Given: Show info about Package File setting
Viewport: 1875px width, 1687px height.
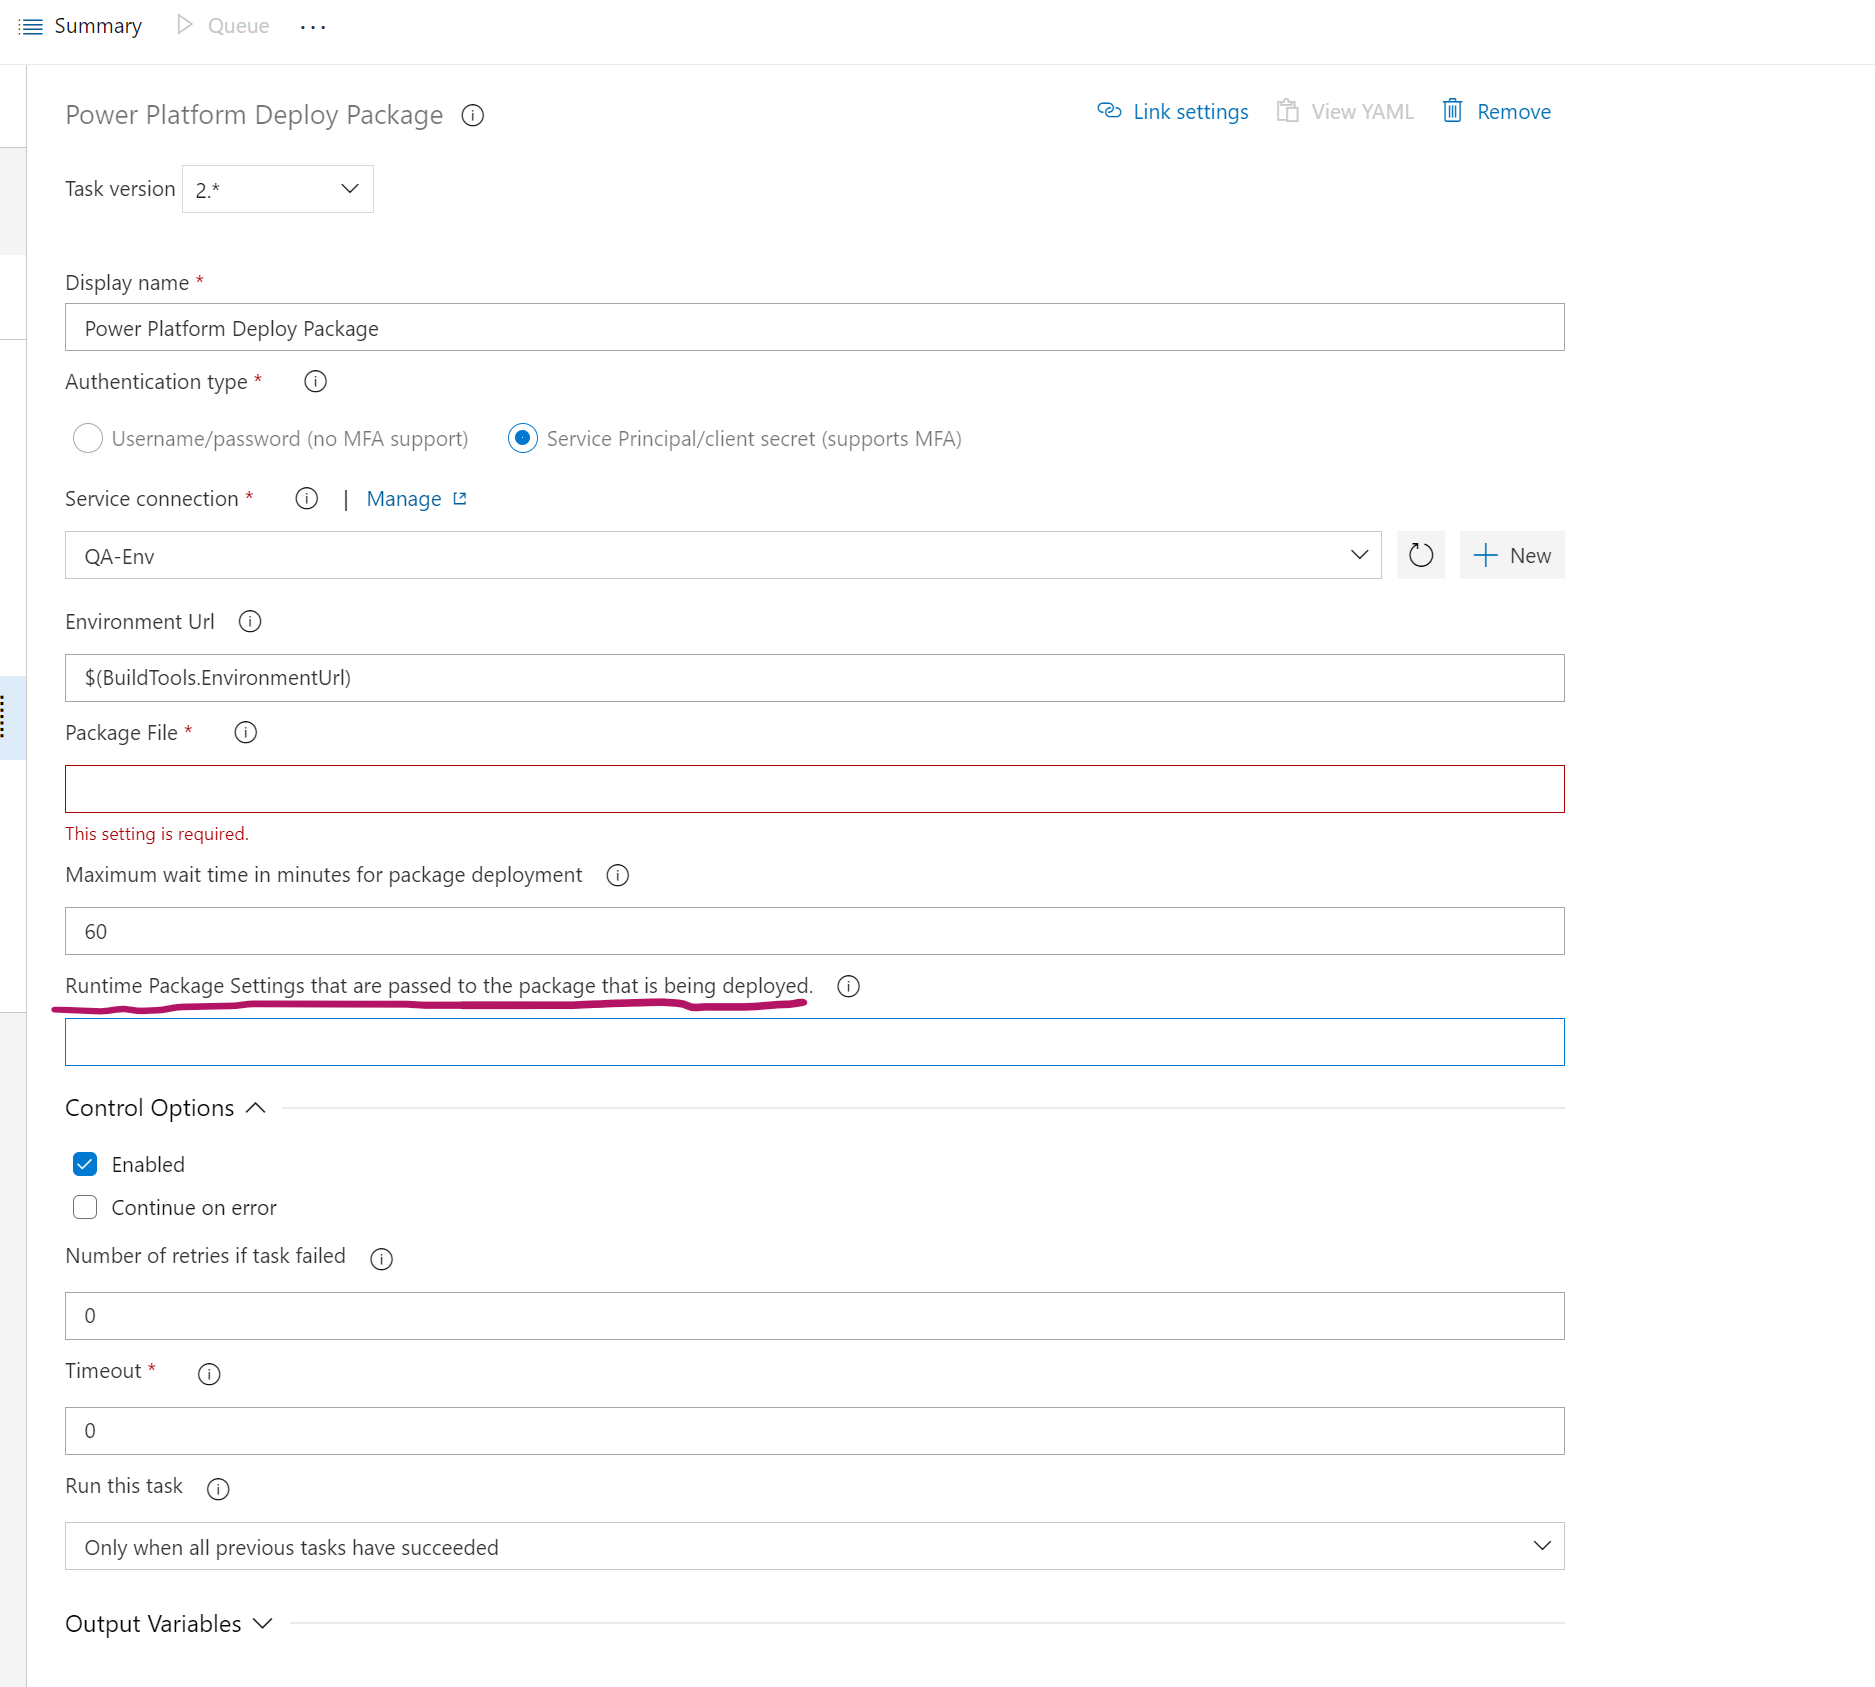Looking at the screenshot, I should (x=245, y=732).
